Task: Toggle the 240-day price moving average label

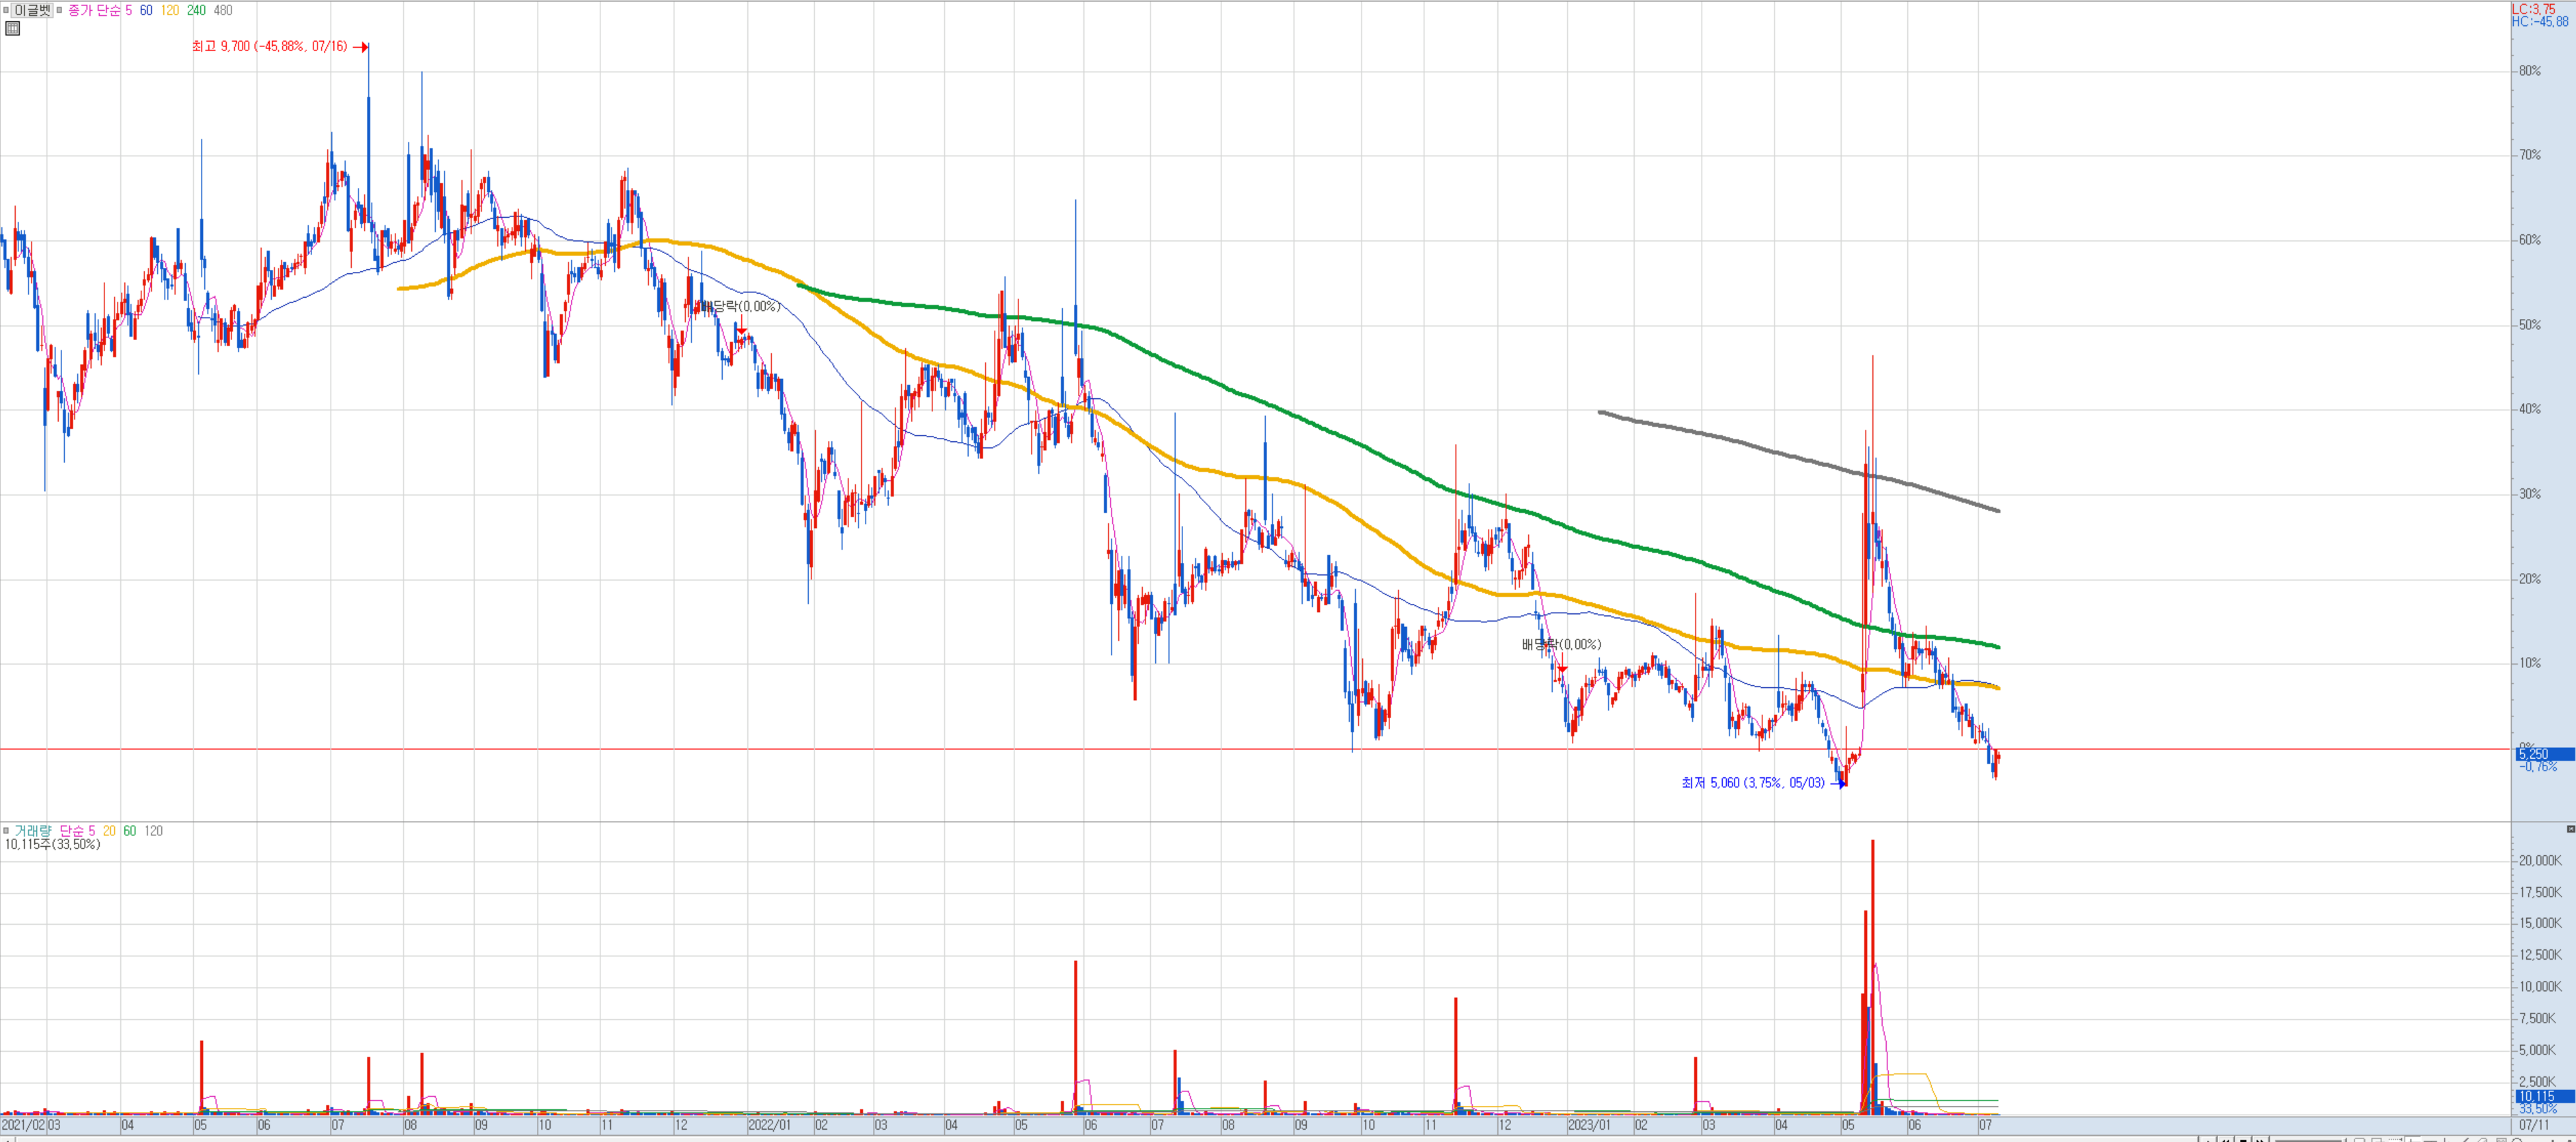Action: [196, 10]
